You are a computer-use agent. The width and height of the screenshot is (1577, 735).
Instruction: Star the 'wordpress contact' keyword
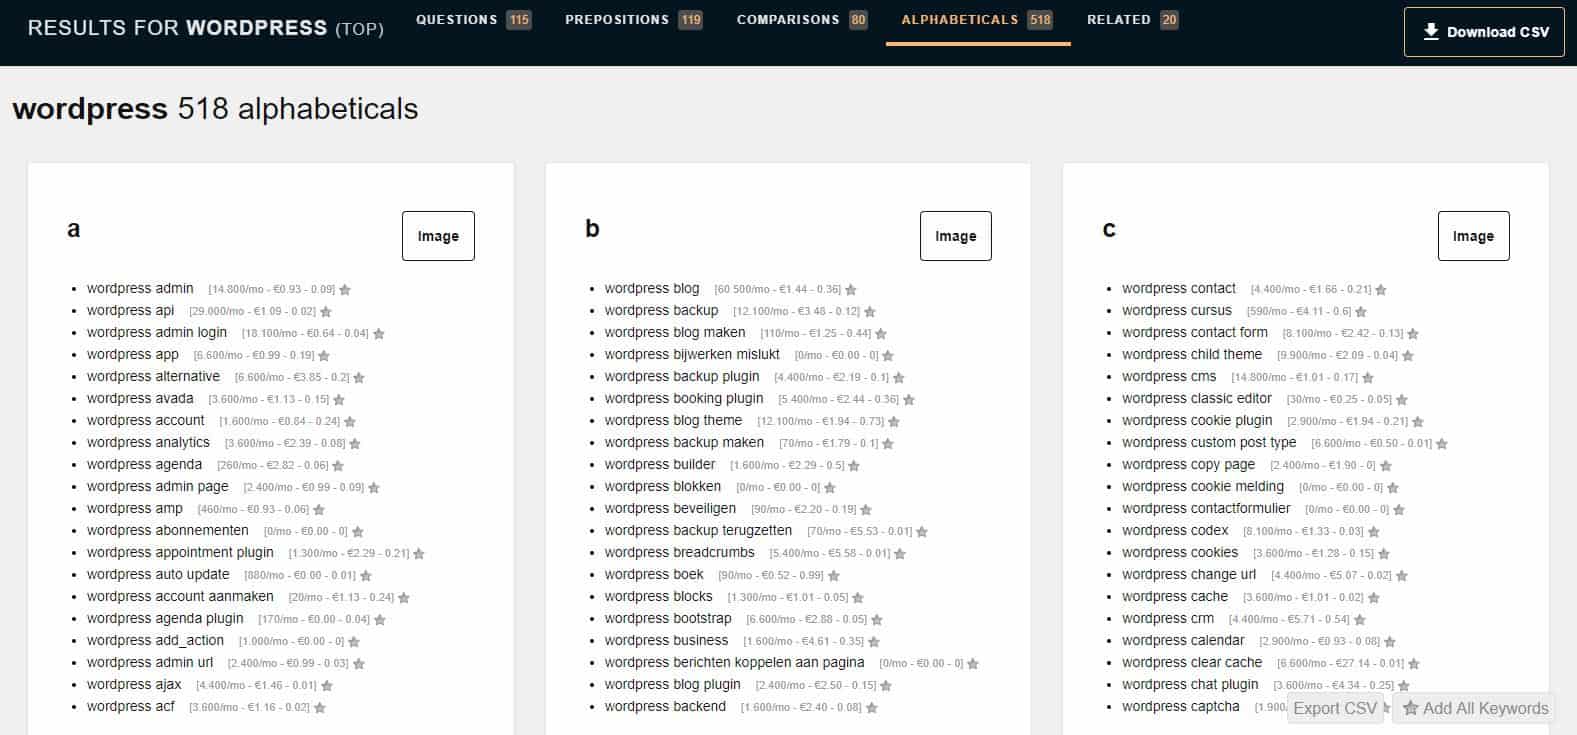[x=1381, y=290]
